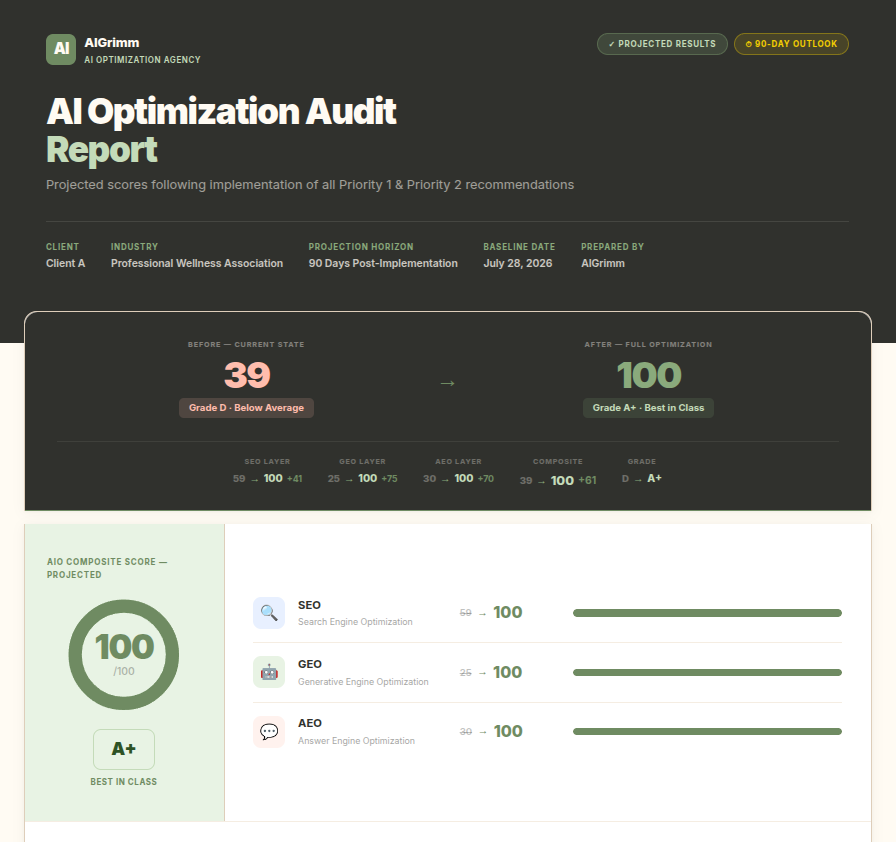Click the Projected scores subtitle text

pos(310,185)
